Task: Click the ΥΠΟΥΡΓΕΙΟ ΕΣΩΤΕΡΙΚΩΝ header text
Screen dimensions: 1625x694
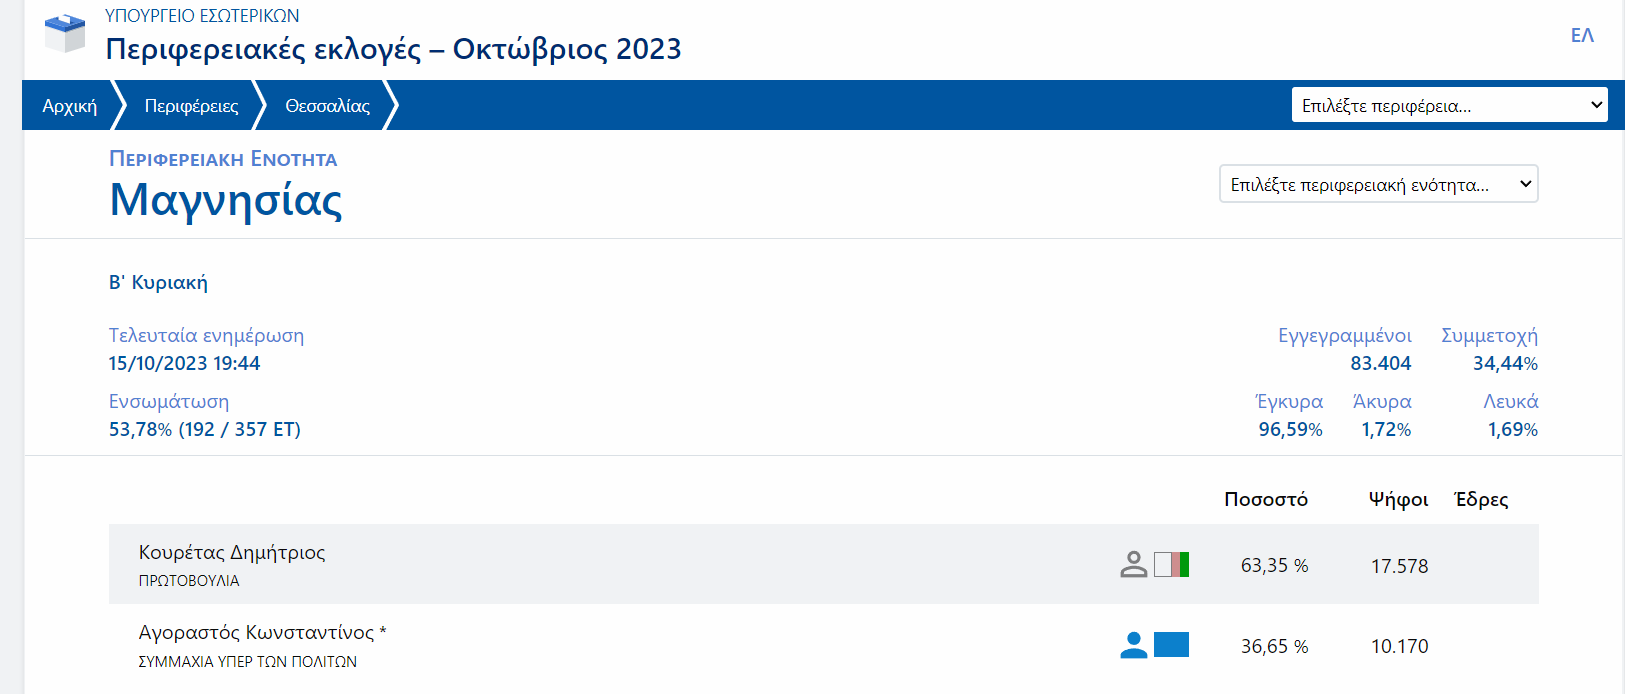Action: tap(202, 16)
